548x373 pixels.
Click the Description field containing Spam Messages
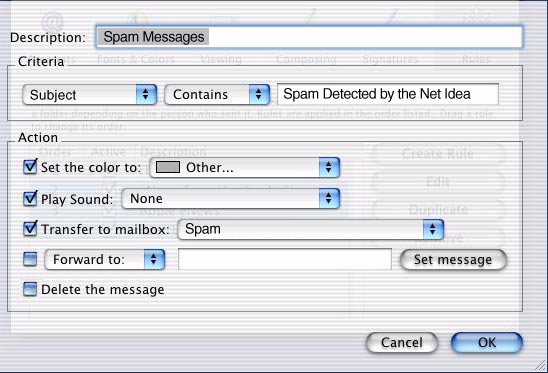pos(309,37)
